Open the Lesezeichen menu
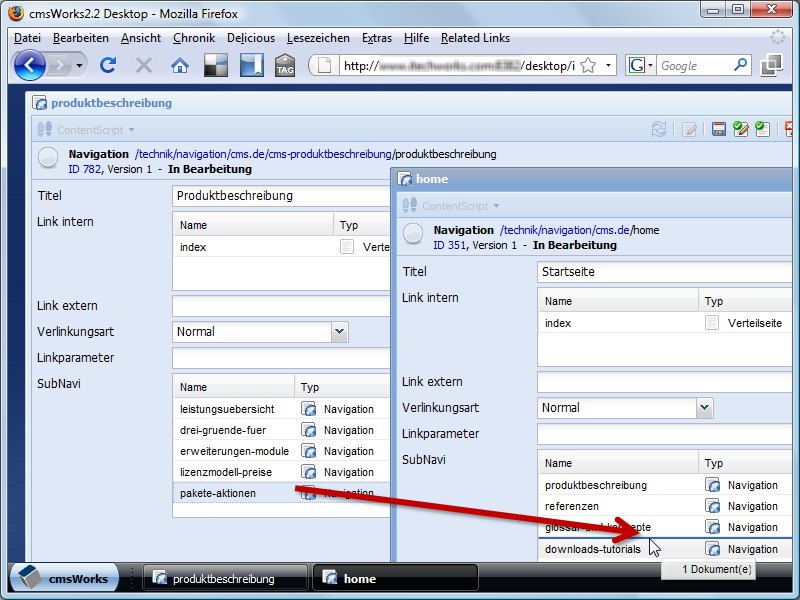The image size is (800, 600). pyautogui.click(x=318, y=38)
